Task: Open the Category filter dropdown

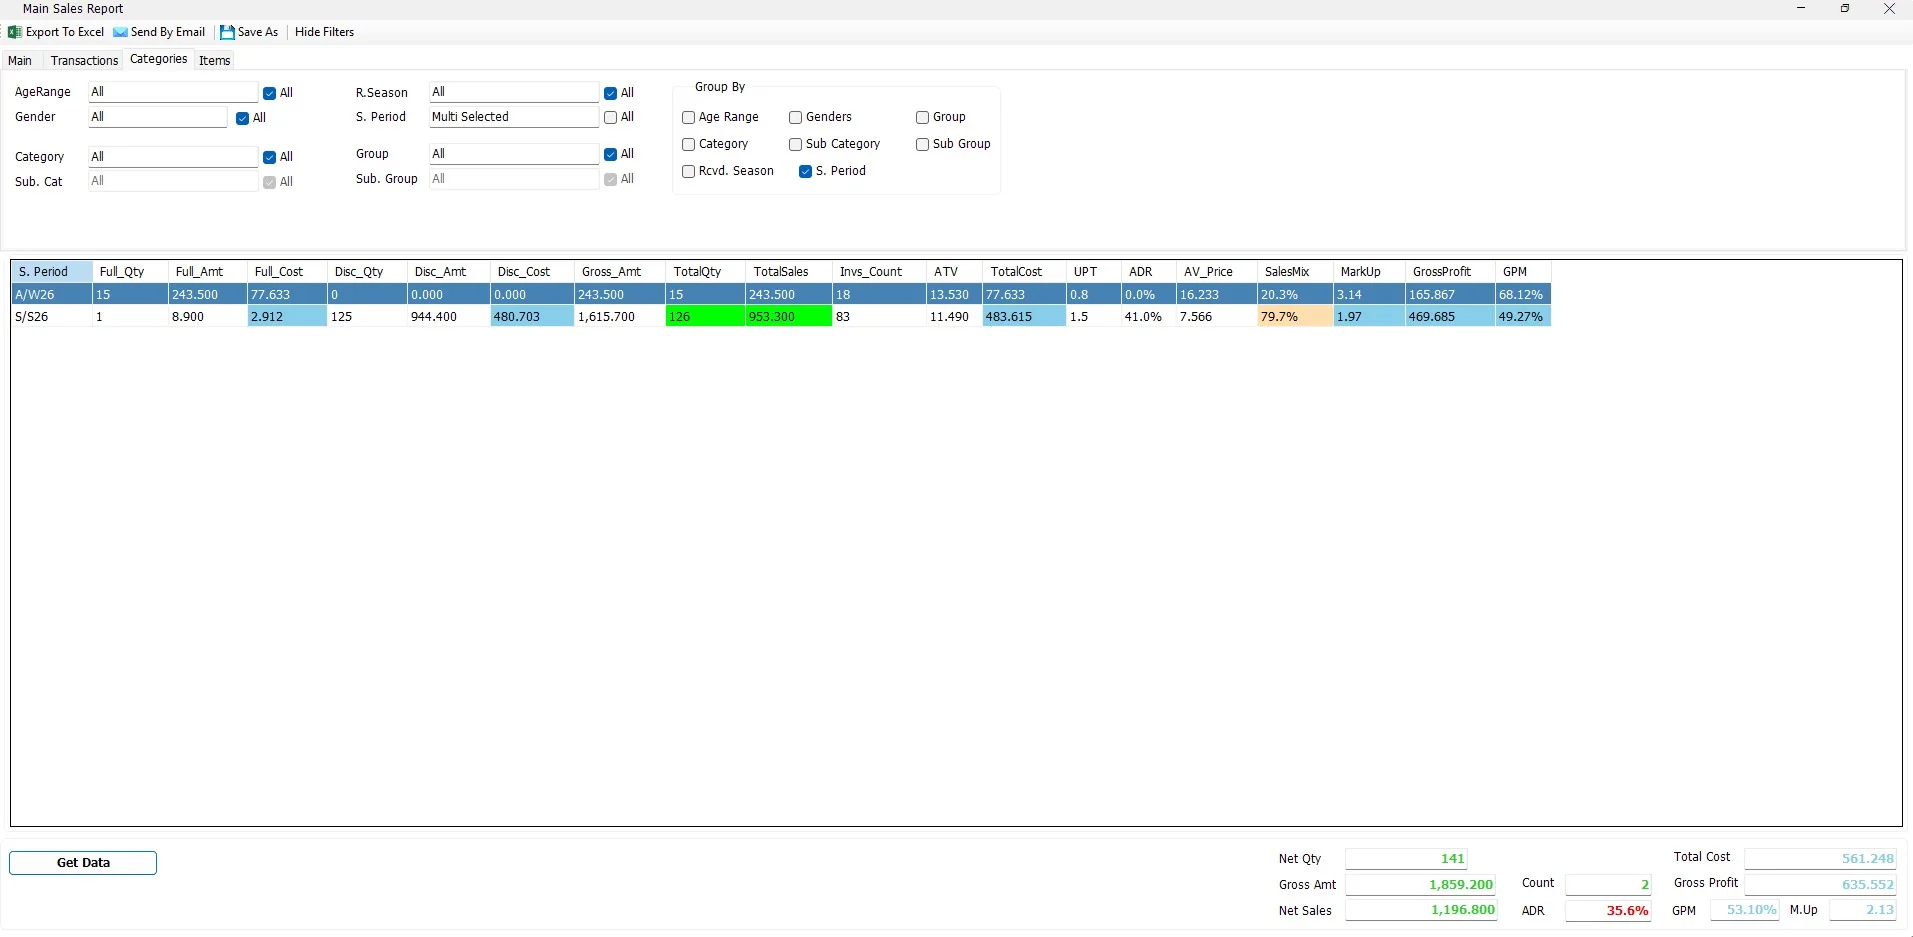Action: click(x=173, y=157)
